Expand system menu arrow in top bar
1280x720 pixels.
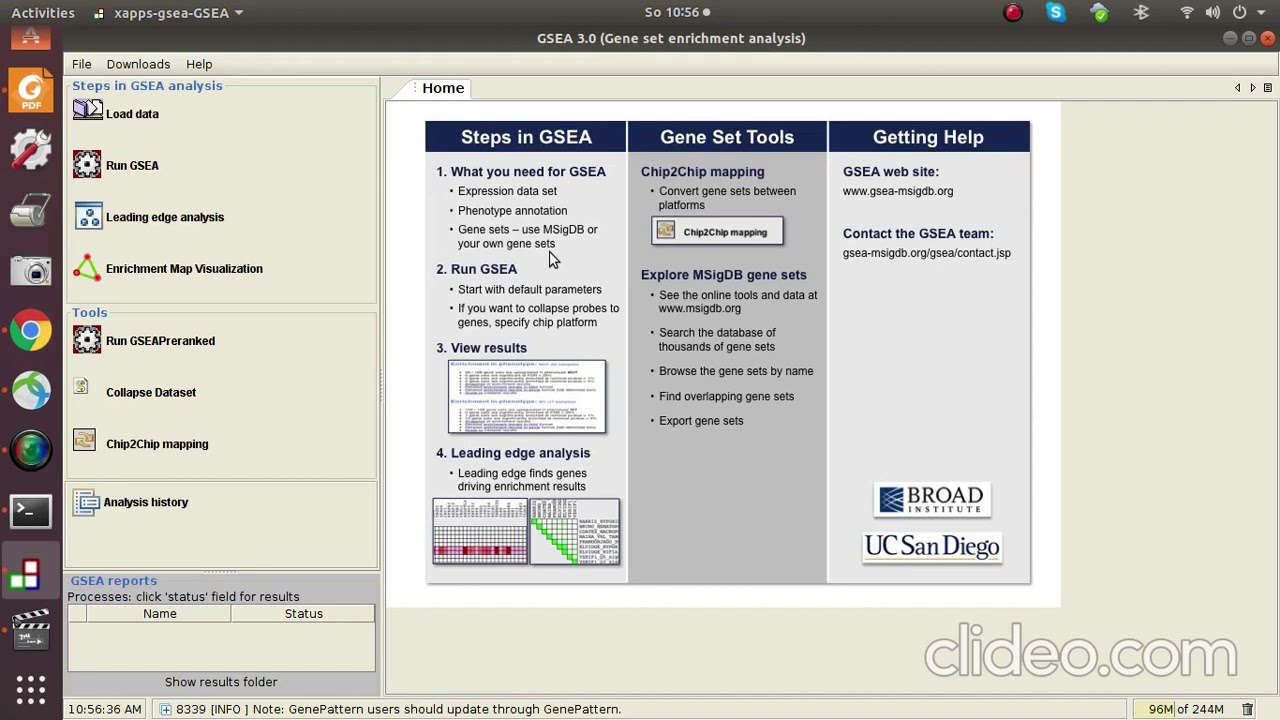[1260, 12]
